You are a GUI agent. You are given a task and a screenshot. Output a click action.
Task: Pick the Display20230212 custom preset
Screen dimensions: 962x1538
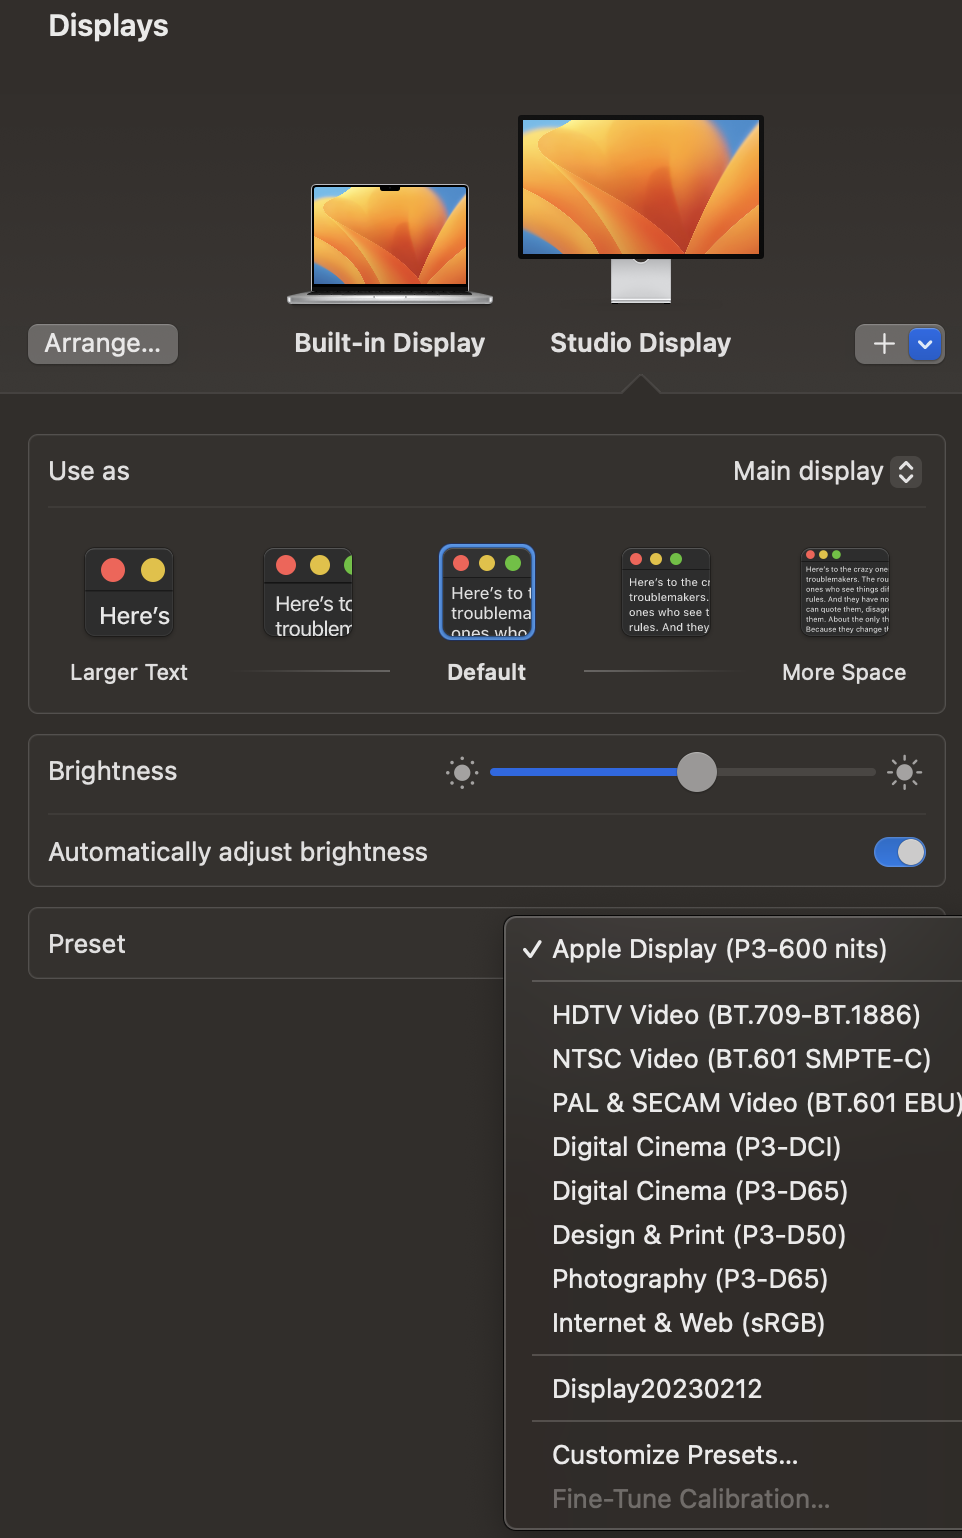[x=657, y=1389]
